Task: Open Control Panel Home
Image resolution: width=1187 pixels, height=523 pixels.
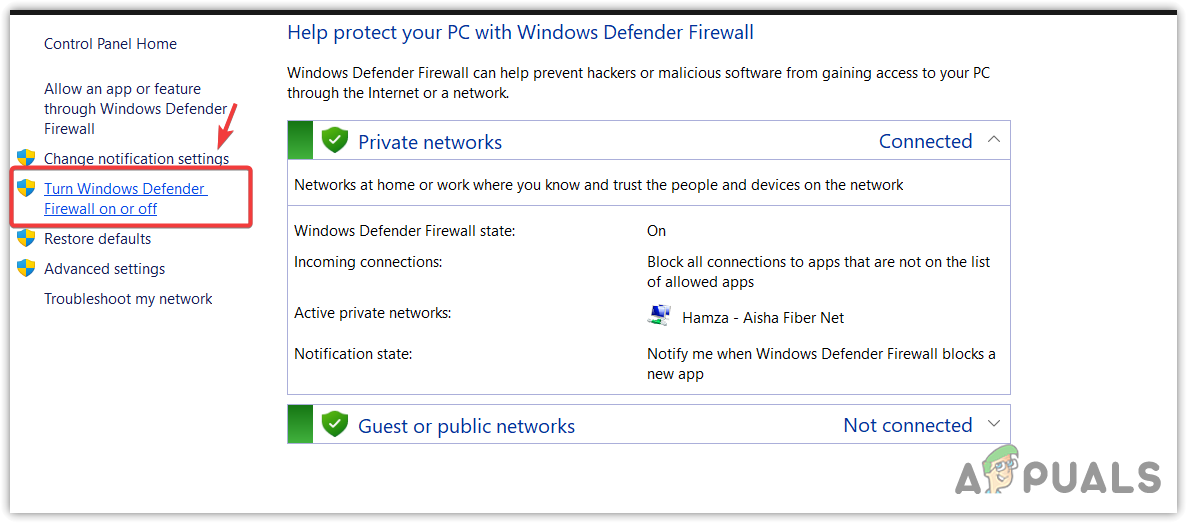Action: [x=110, y=44]
